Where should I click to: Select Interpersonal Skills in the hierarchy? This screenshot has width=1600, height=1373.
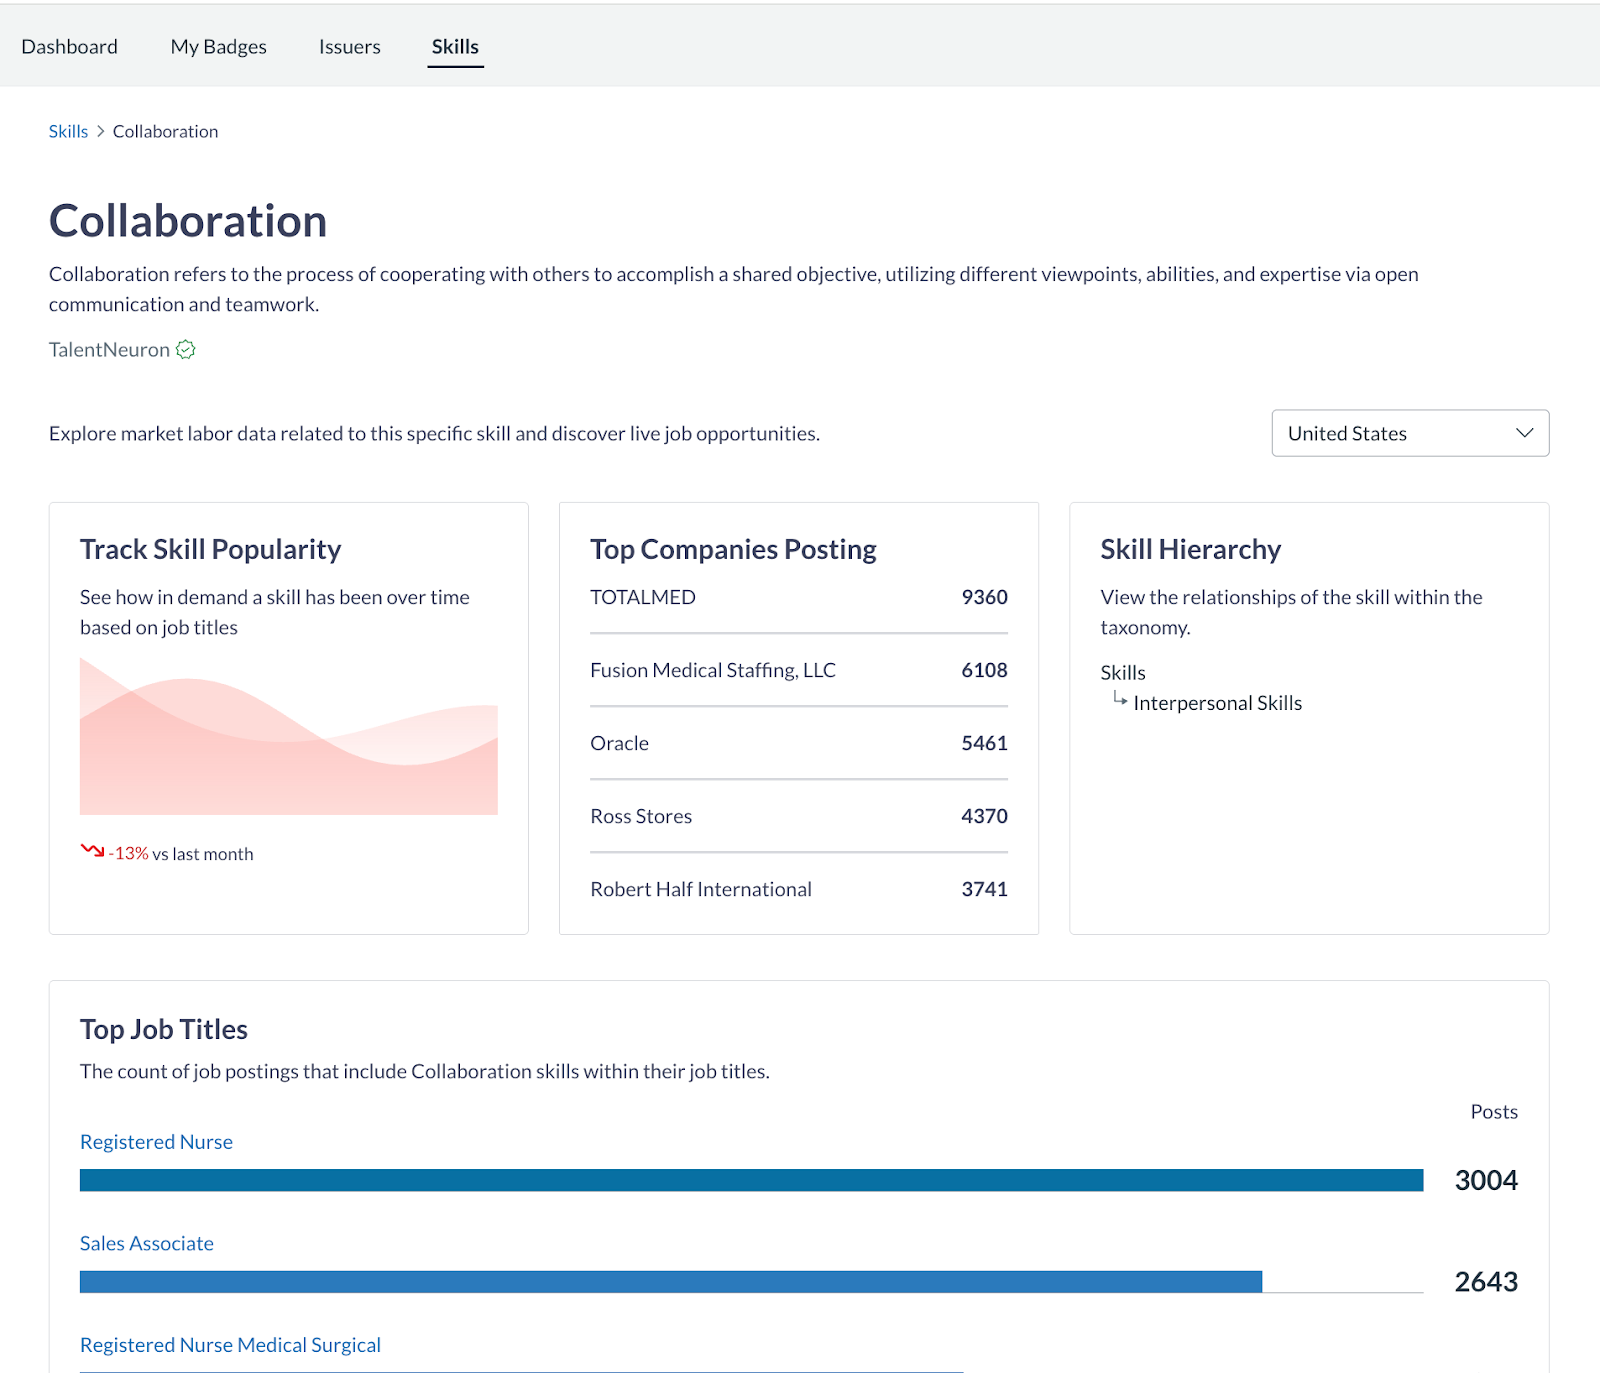pyautogui.click(x=1217, y=702)
